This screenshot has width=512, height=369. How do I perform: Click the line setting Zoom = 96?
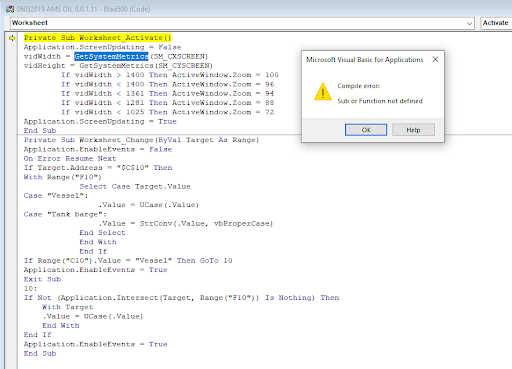[168, 84]
